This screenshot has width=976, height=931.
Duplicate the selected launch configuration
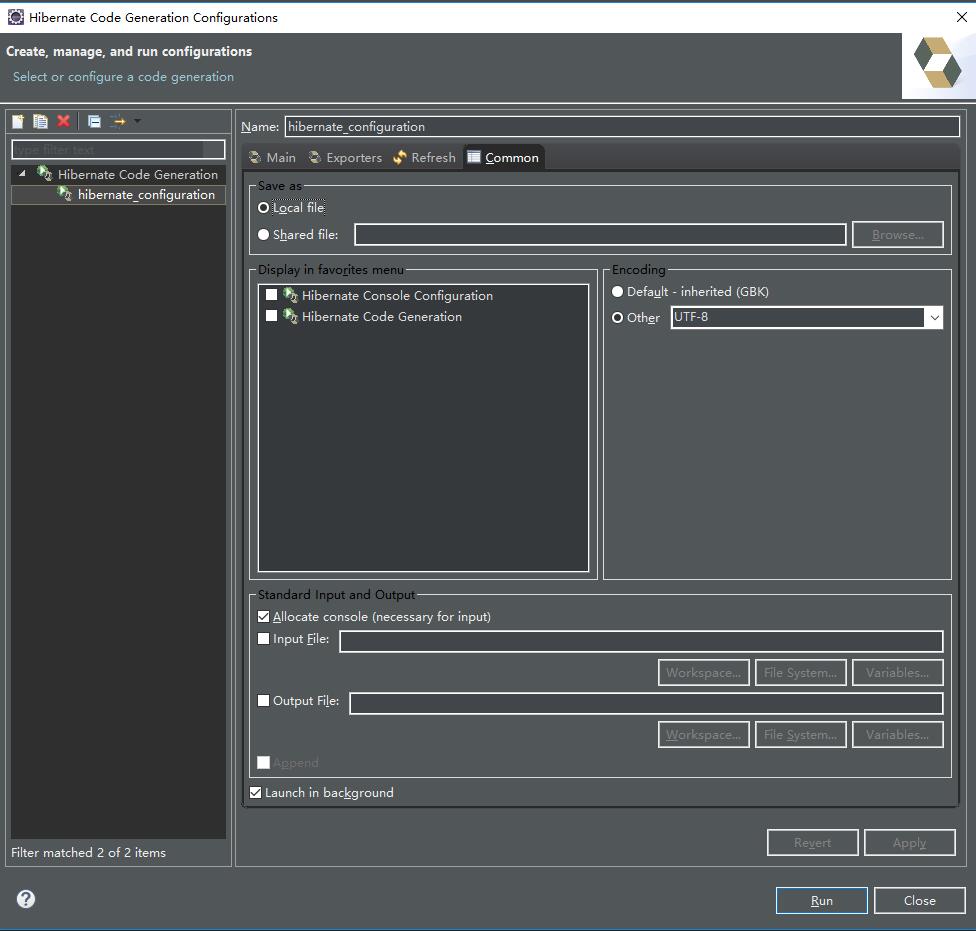click(x=40, y=120)
